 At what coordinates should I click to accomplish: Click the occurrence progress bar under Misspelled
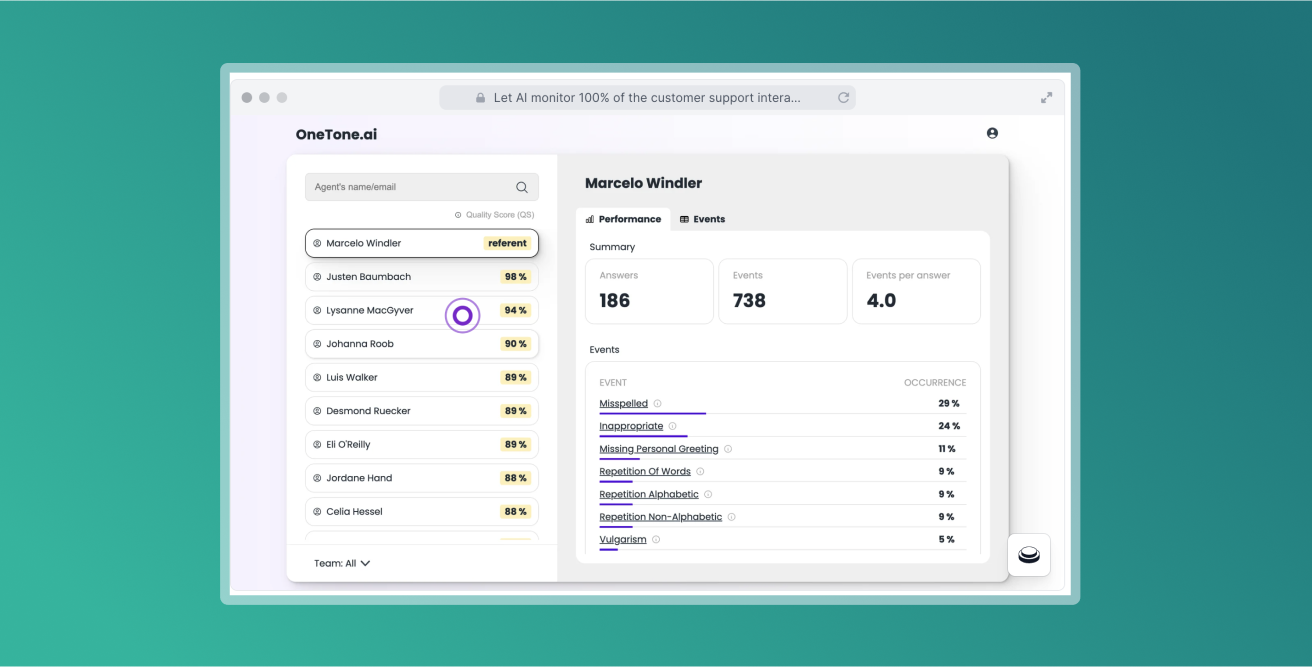652,412
